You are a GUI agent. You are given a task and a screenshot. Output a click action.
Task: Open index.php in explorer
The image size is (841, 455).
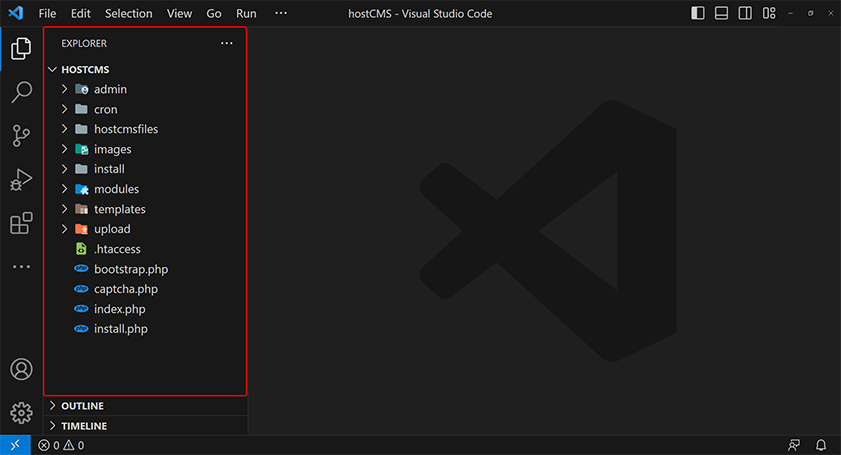pos(120,309)
